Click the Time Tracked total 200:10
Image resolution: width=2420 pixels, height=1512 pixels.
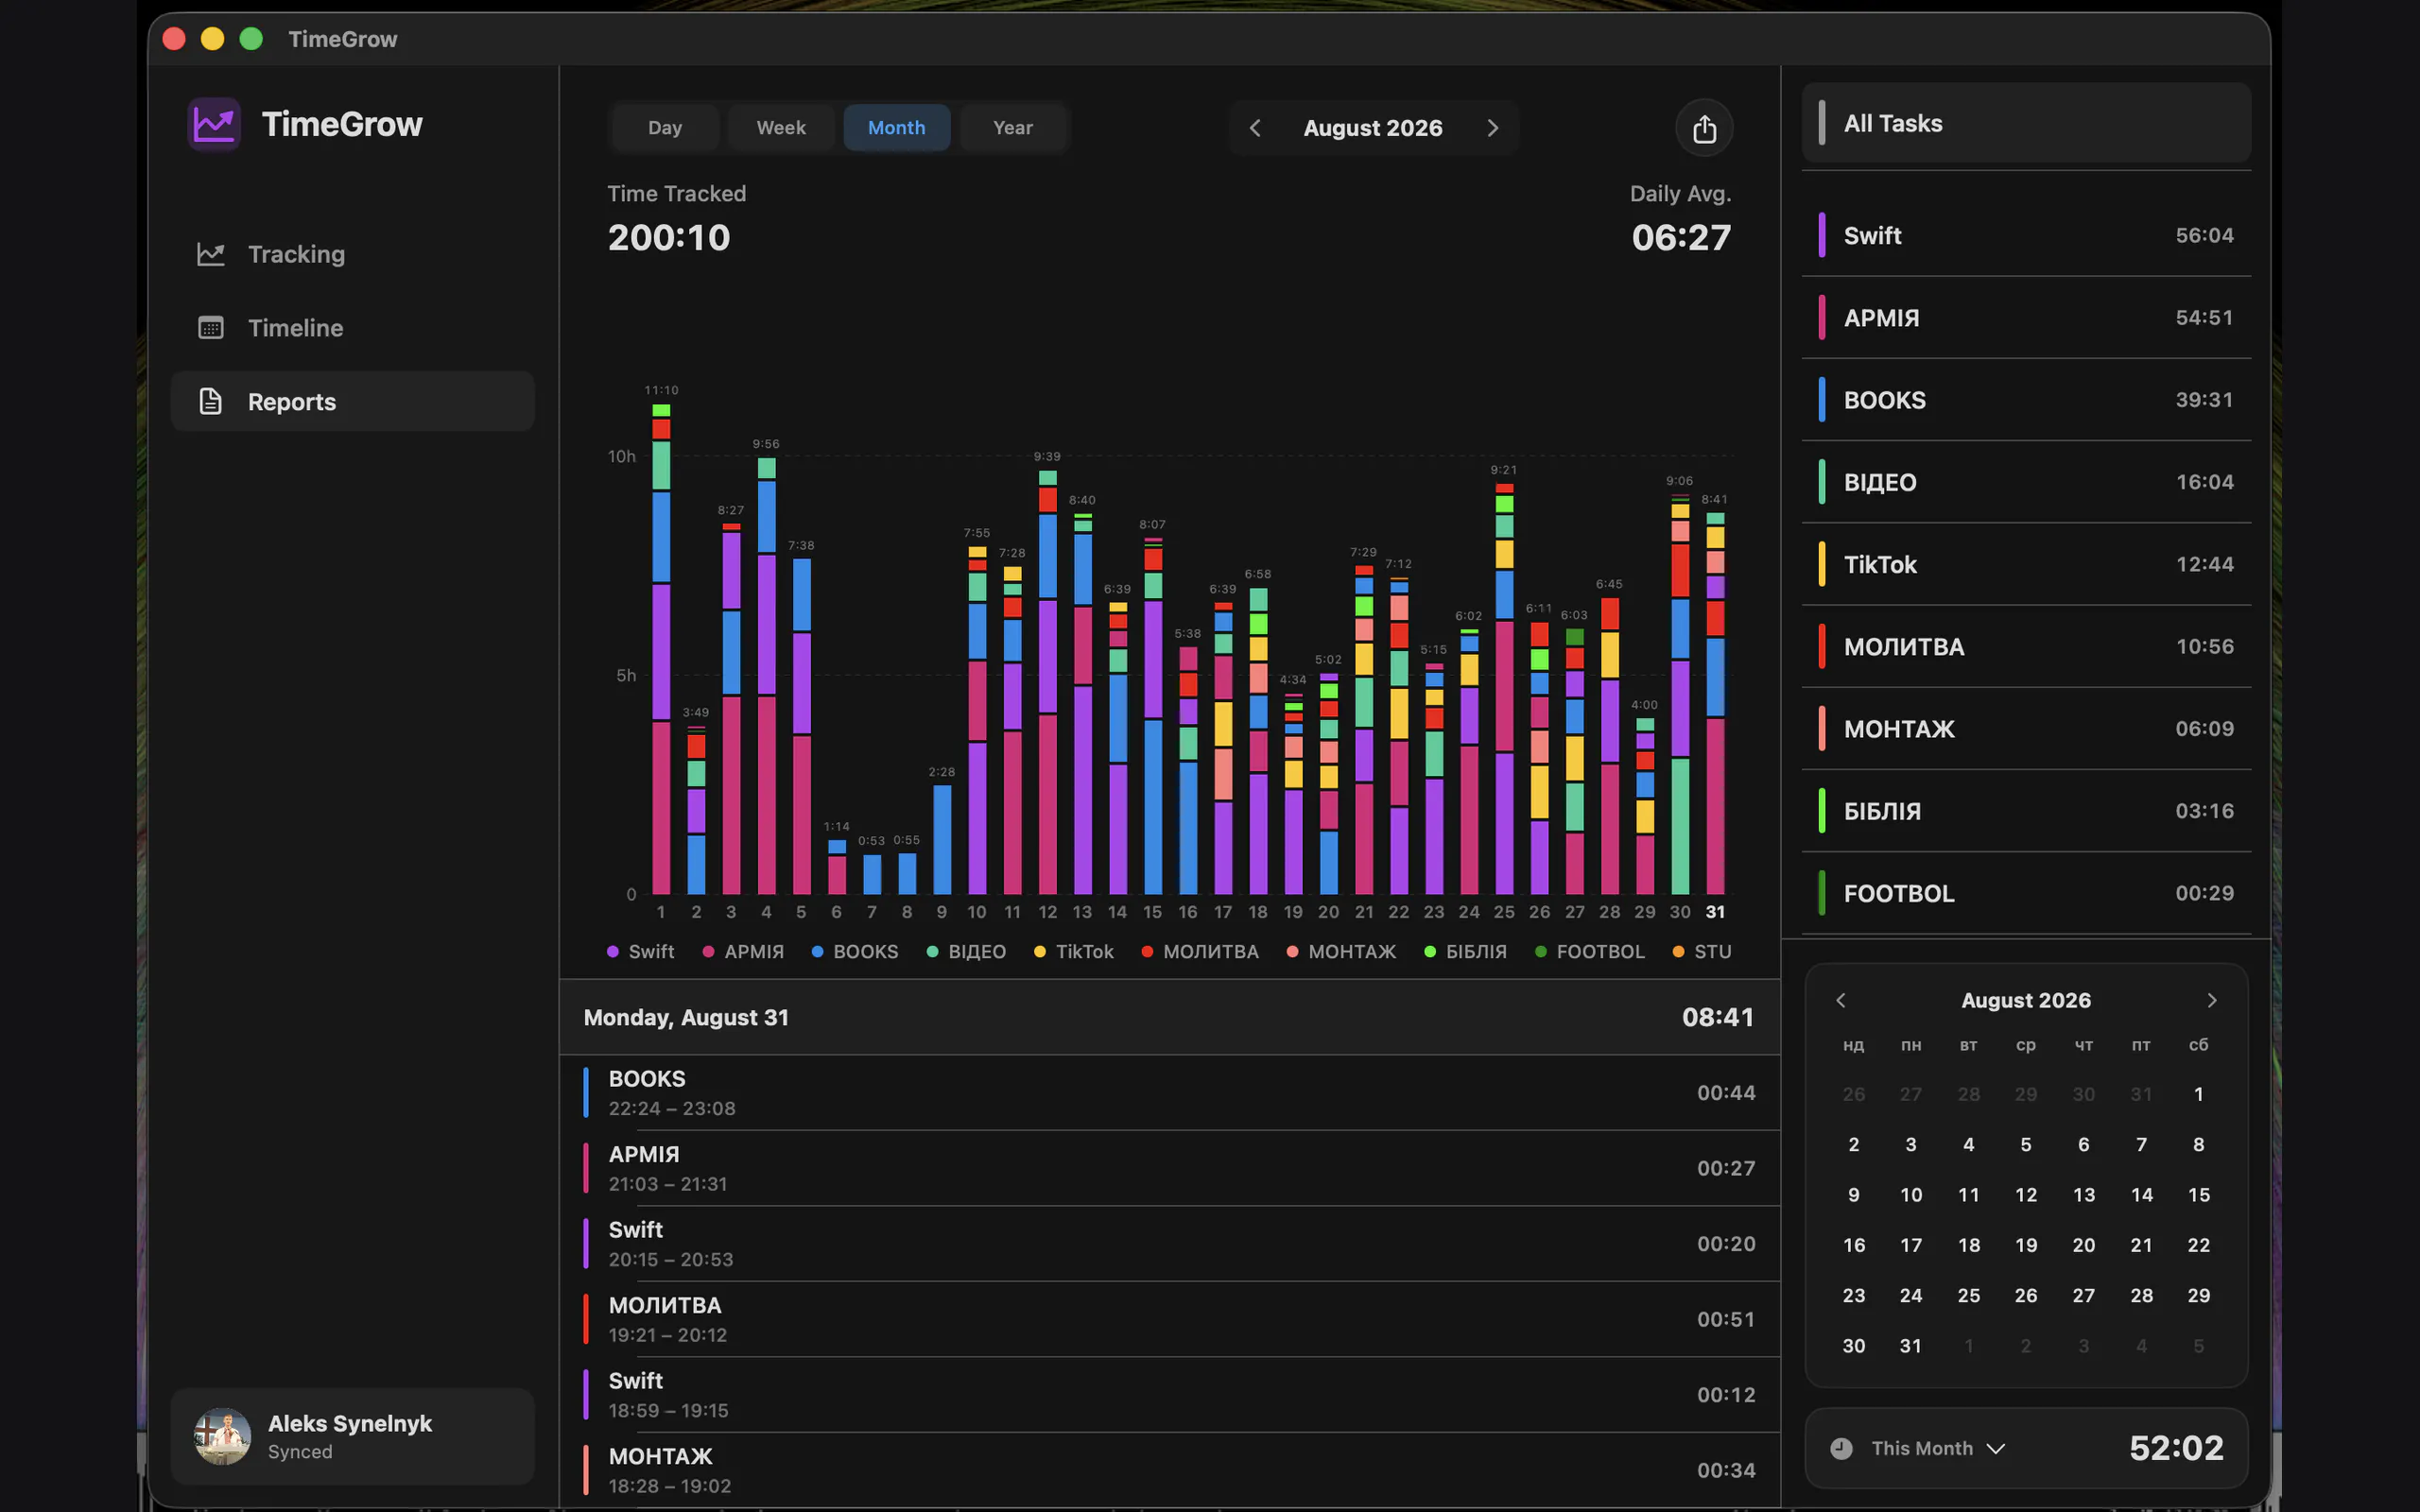point(669,238)
